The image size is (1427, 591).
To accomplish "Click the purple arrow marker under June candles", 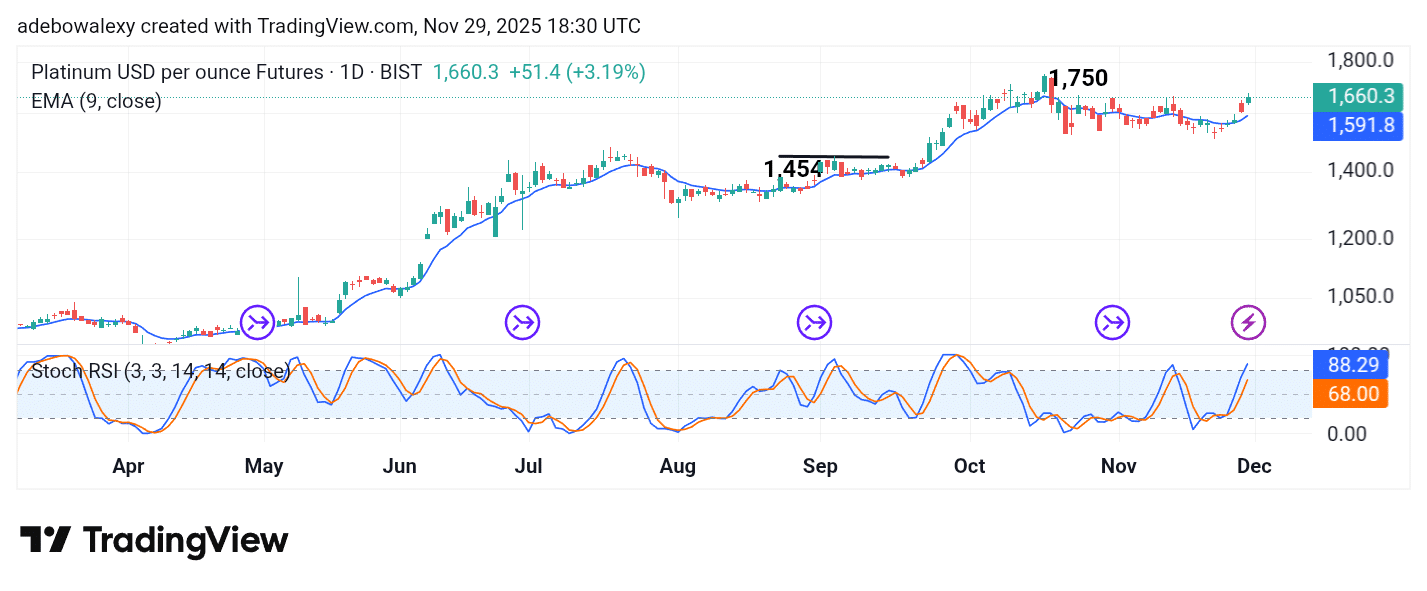I will click(521, 322).
